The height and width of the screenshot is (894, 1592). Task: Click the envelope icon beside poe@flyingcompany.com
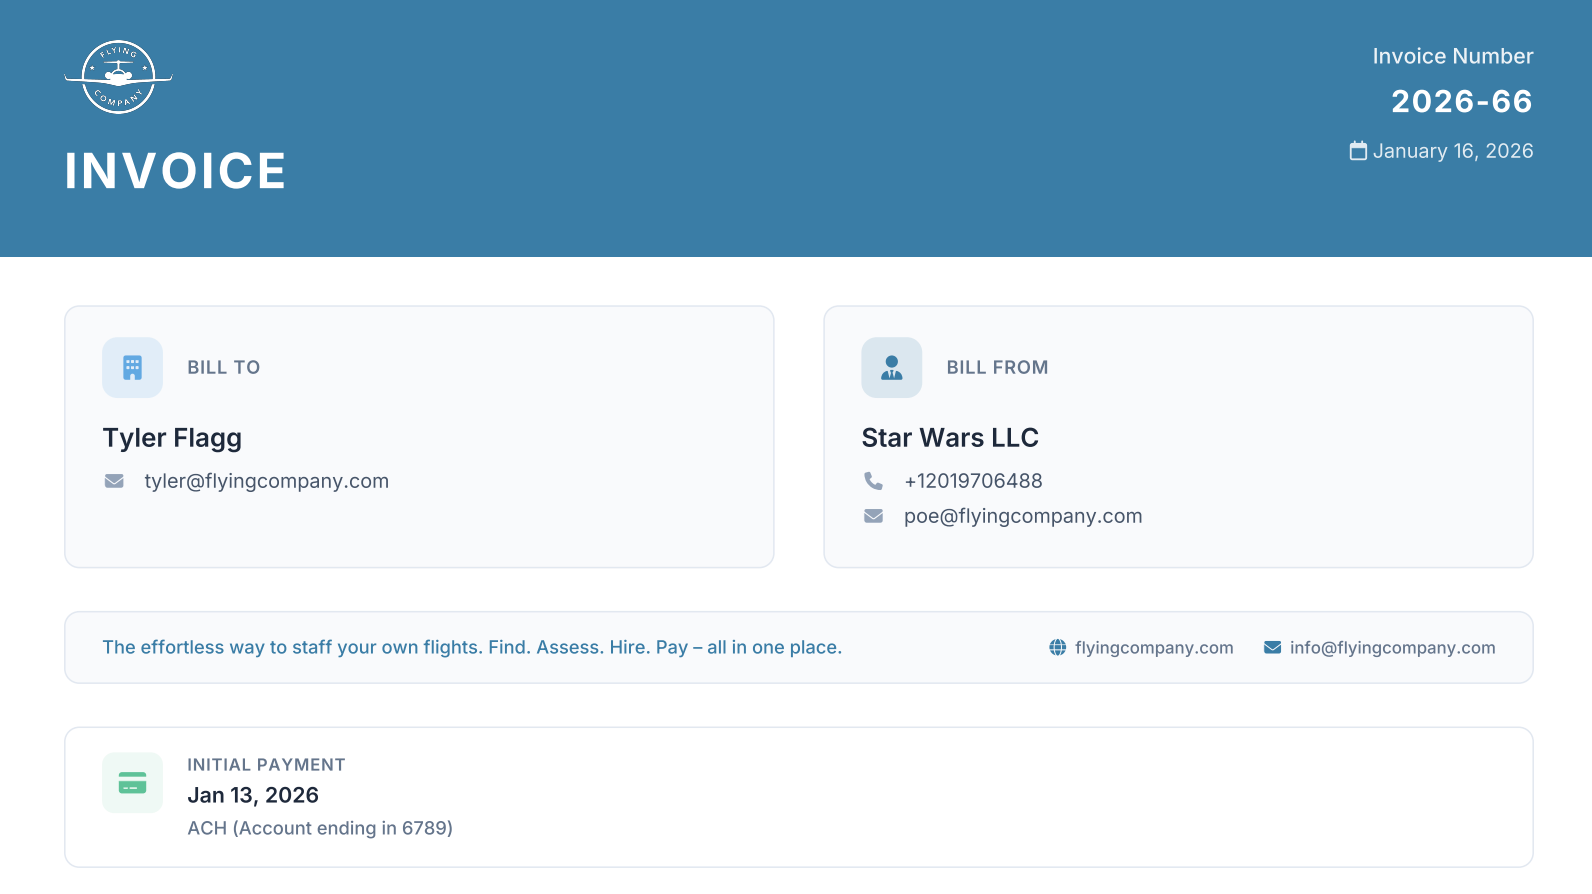tap(873, 516)
